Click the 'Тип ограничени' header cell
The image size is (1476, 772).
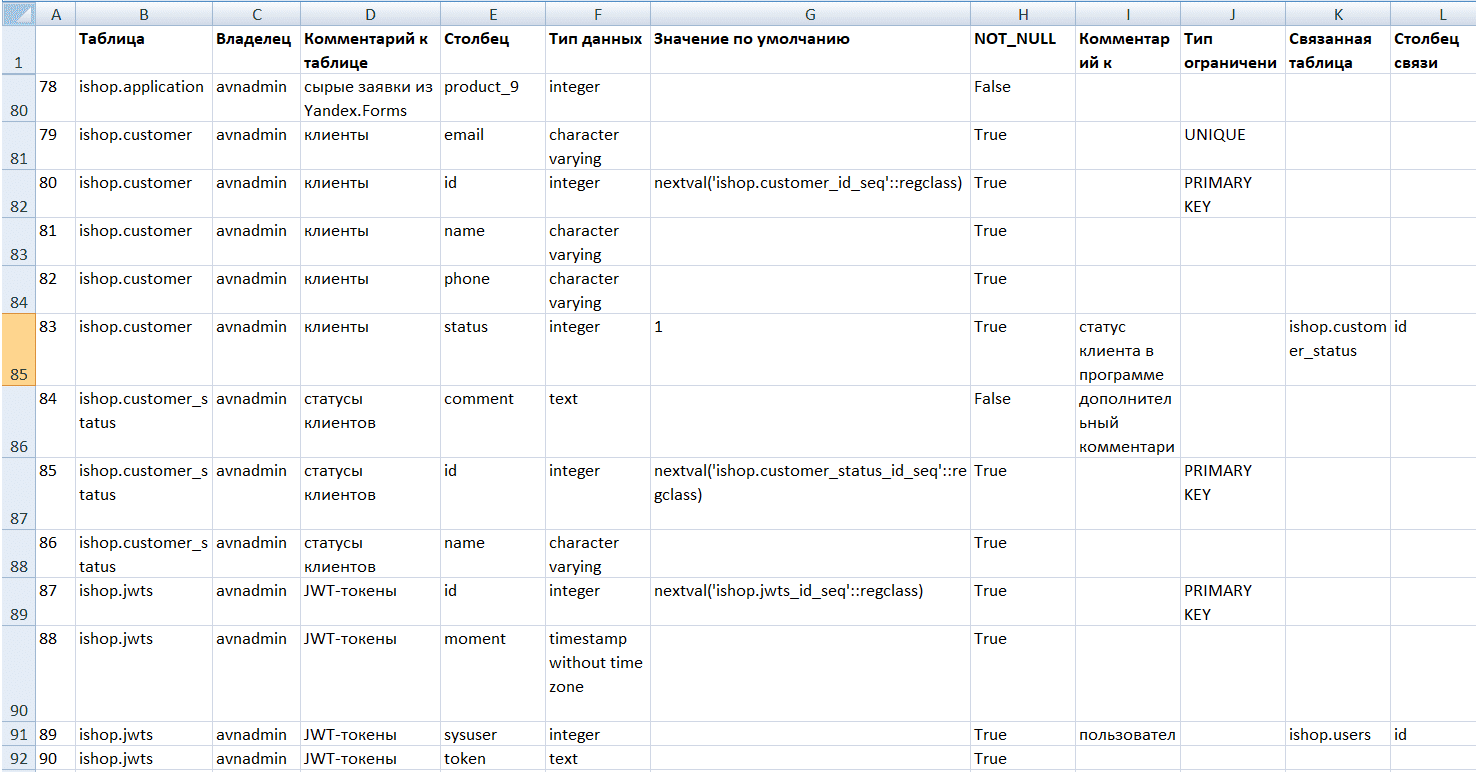tap(1232, 50)
